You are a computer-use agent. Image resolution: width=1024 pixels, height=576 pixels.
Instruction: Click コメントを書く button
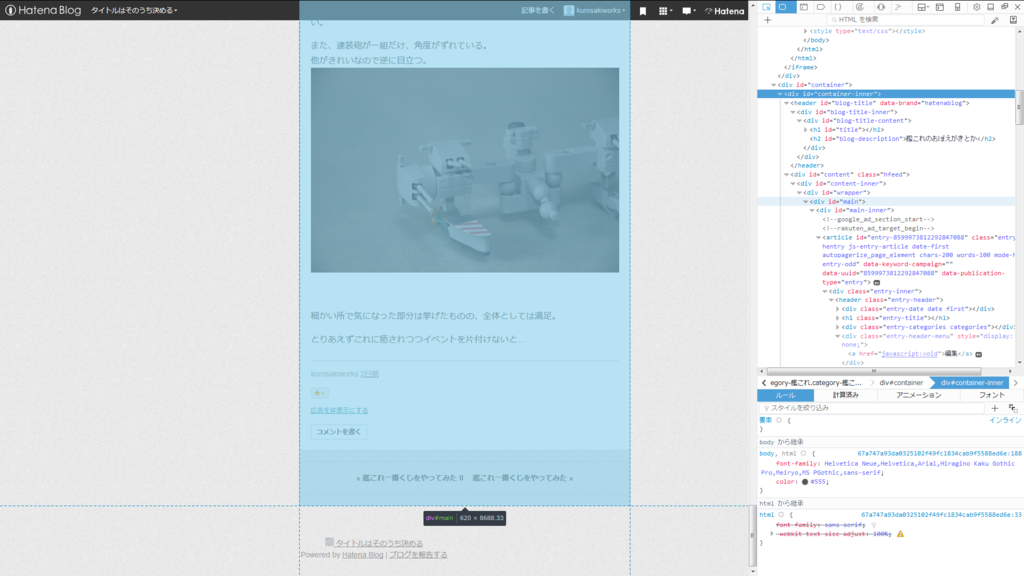pos(338,432)
